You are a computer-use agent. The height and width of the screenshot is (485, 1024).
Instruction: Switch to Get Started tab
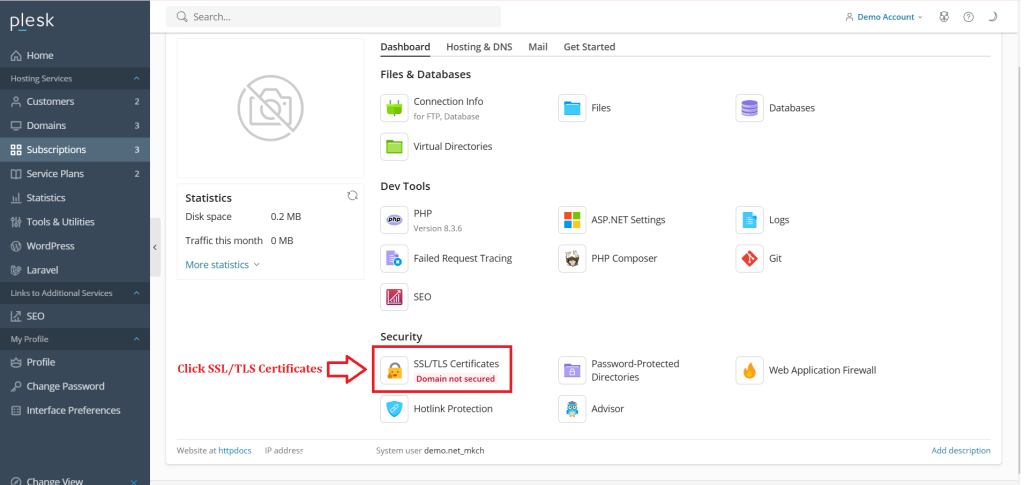(x=590, y=47)
